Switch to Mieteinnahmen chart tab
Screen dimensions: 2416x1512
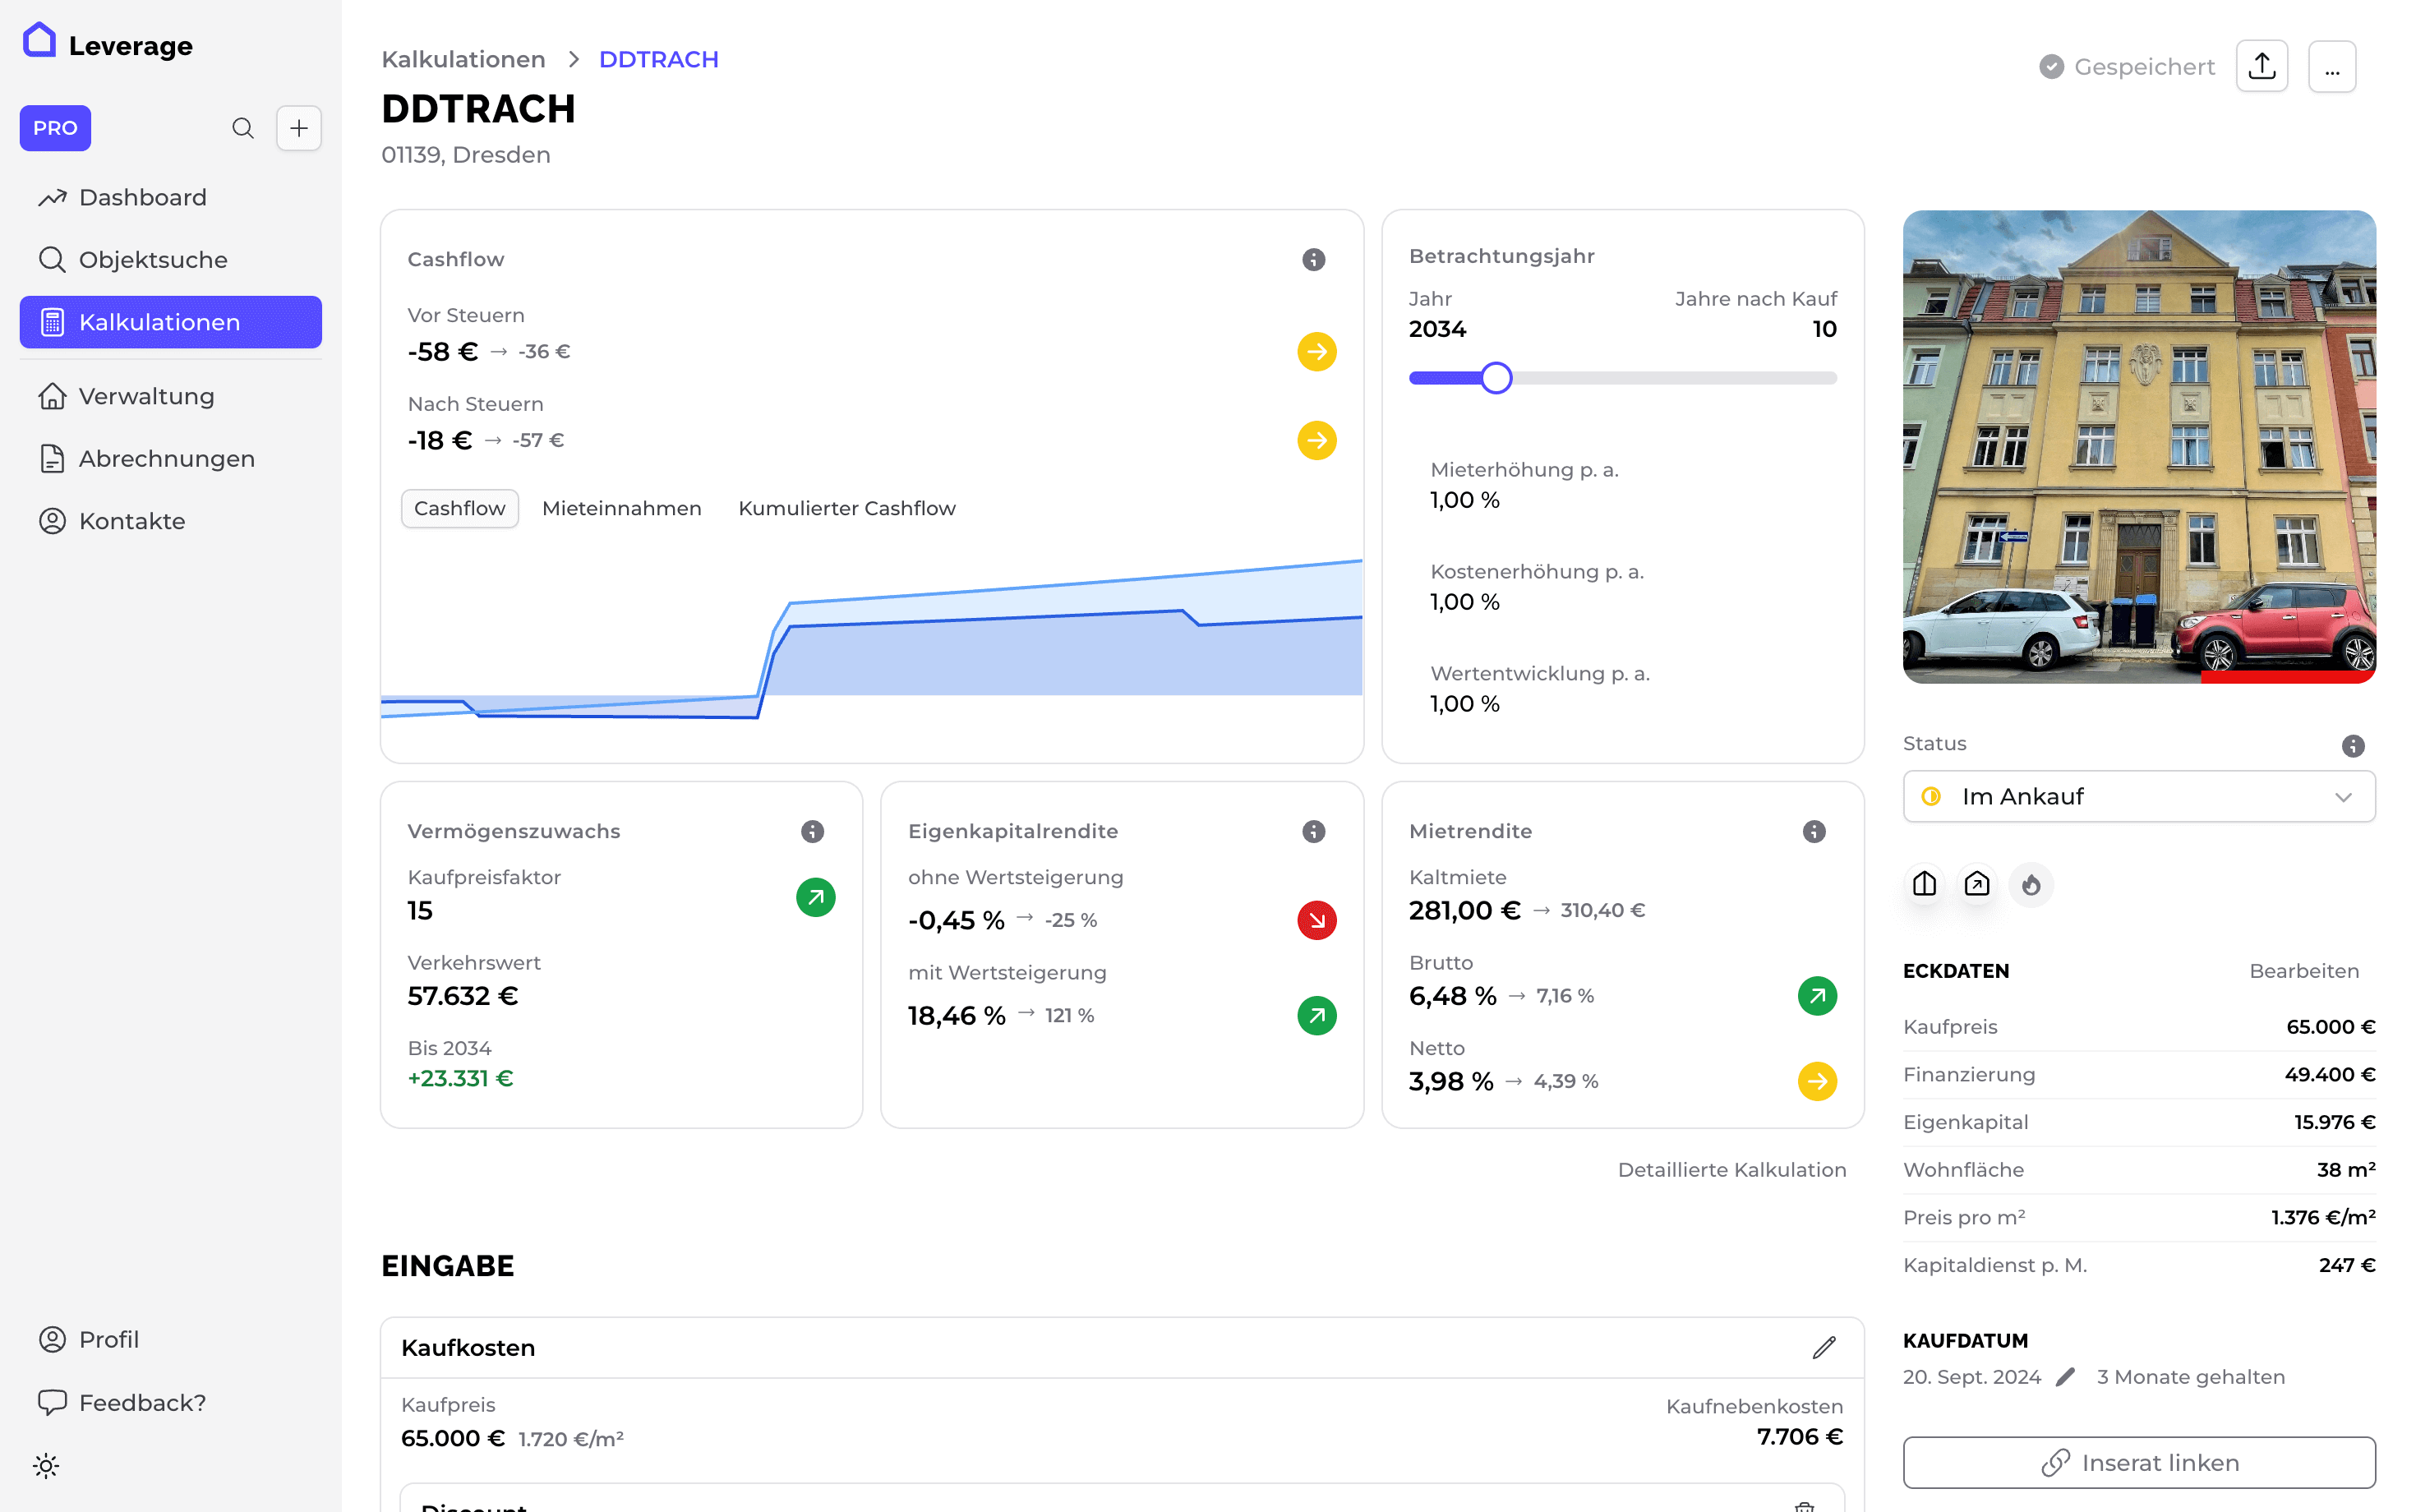621,509
